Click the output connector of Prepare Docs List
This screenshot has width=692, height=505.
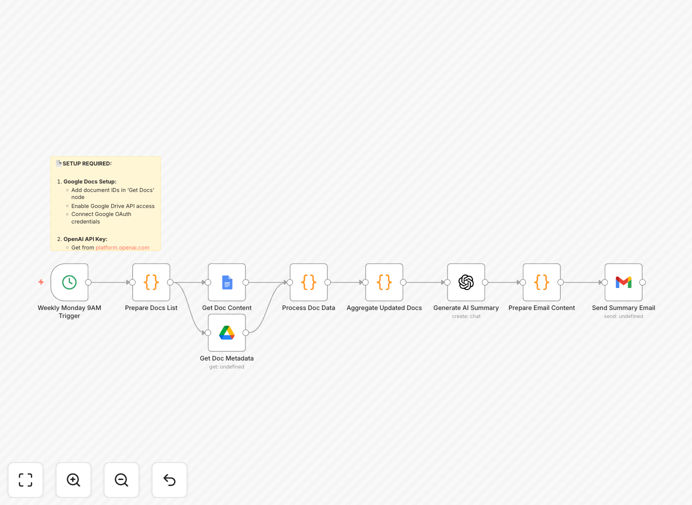[x=170, y=282]
